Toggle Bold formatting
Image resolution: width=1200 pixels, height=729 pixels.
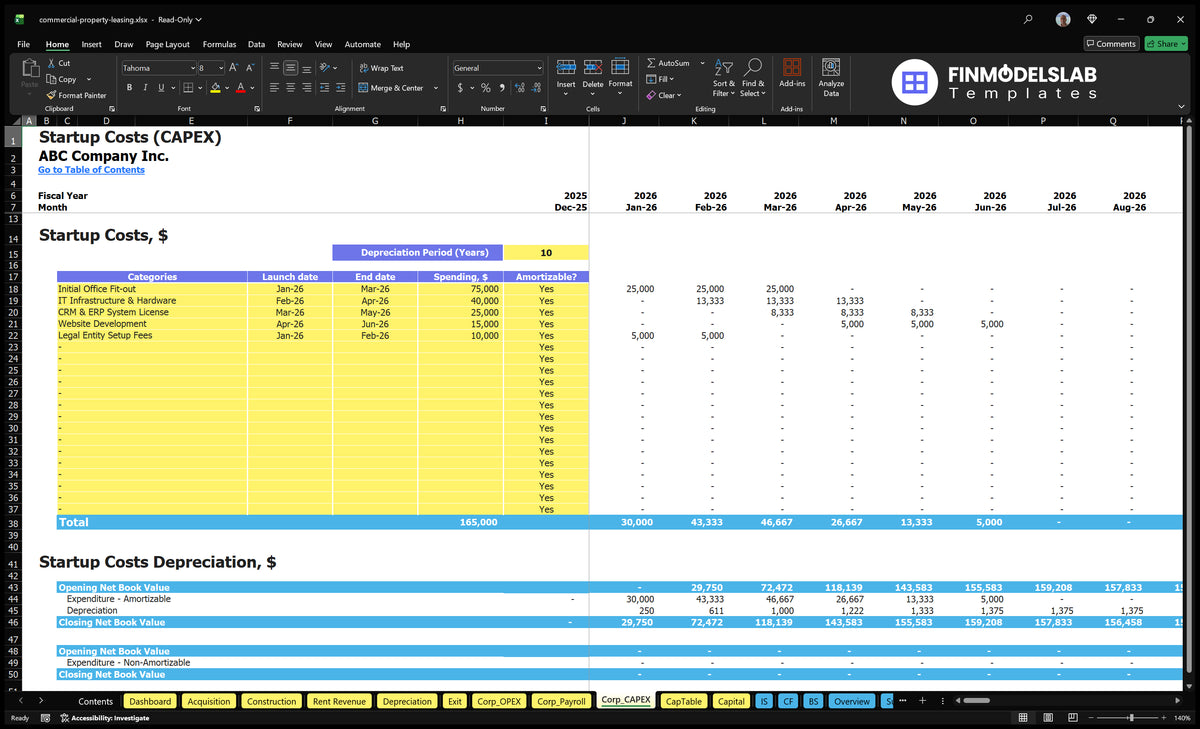(x=130, y=88)
